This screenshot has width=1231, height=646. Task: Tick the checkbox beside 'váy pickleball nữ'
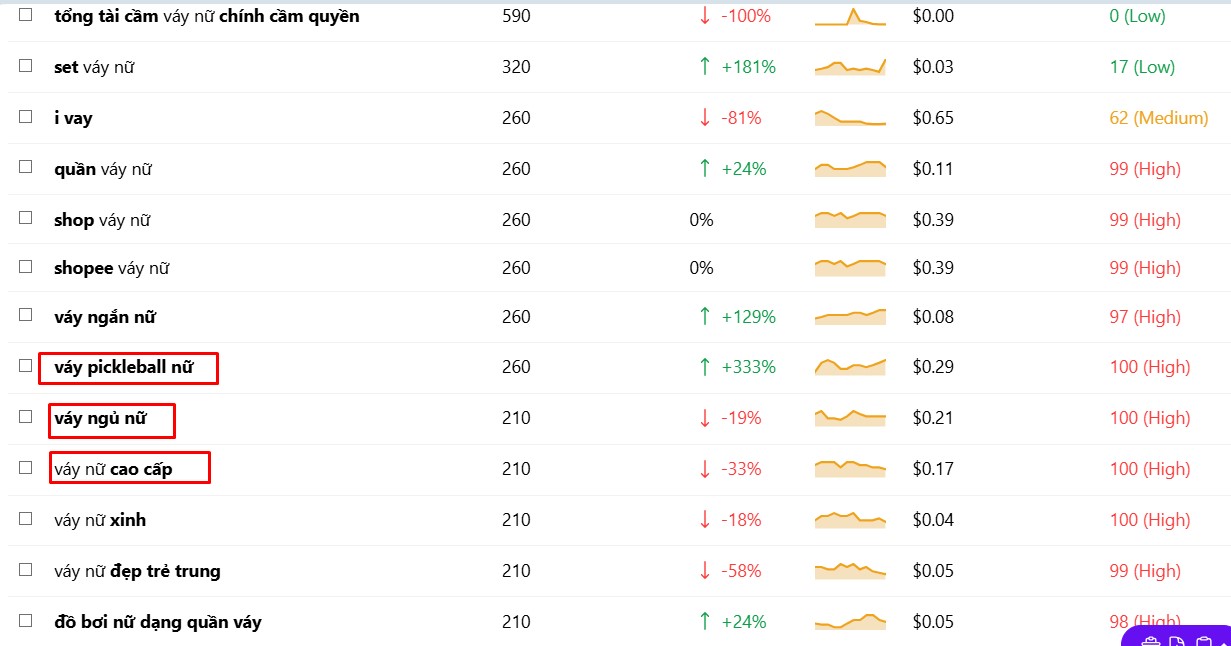coord(25,365)
